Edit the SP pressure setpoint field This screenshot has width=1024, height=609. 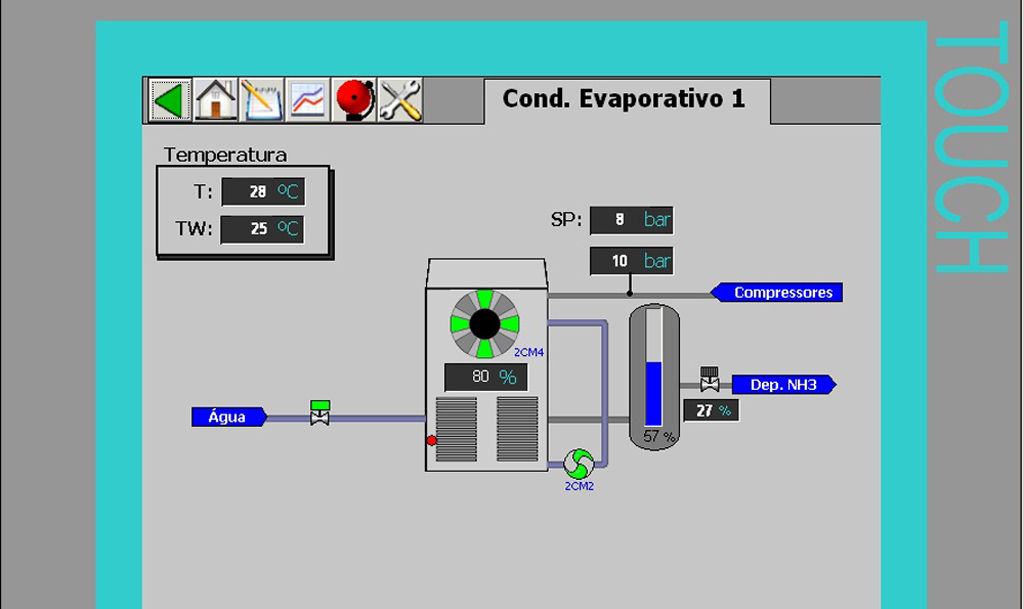tap(631, 220)
